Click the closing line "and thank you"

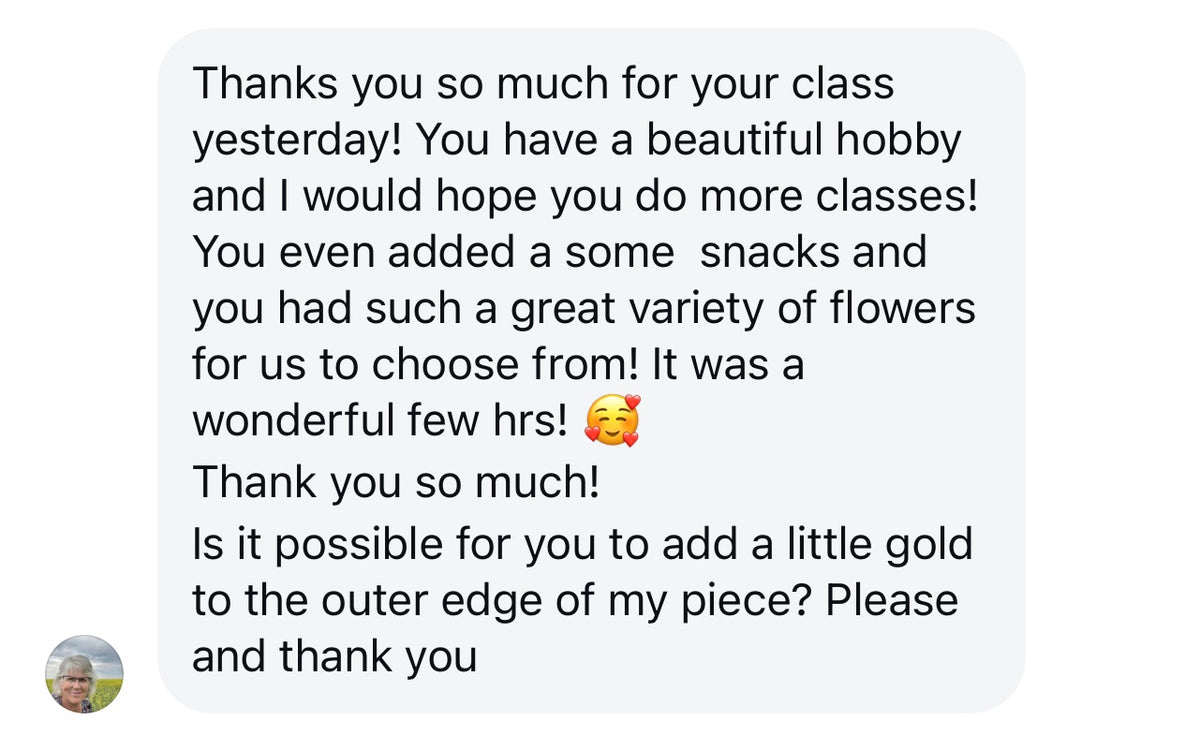pos(334,657)
